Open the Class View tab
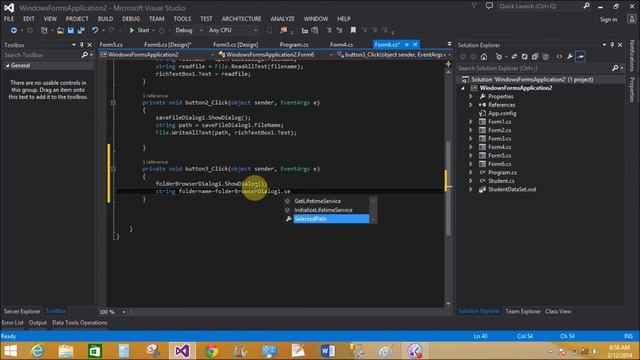640x360 pixels. (558, 311)
